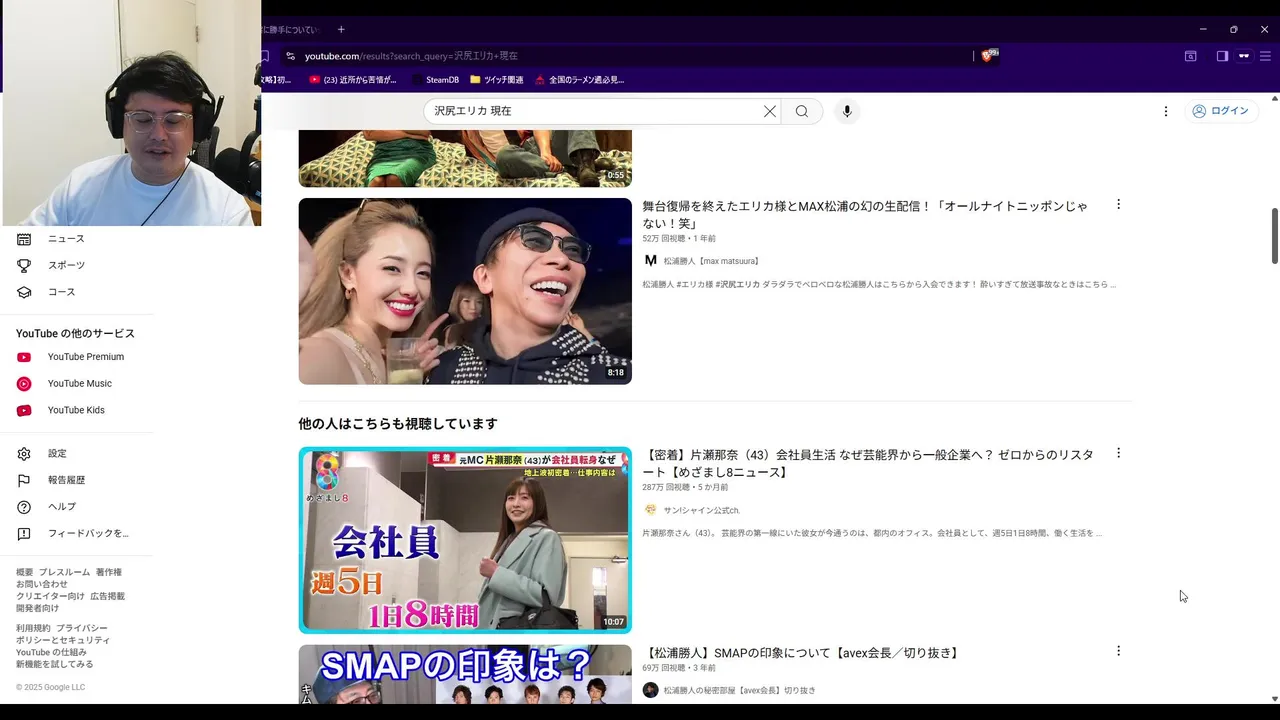Open footer link 広告掲載

(x=108, y=596)
